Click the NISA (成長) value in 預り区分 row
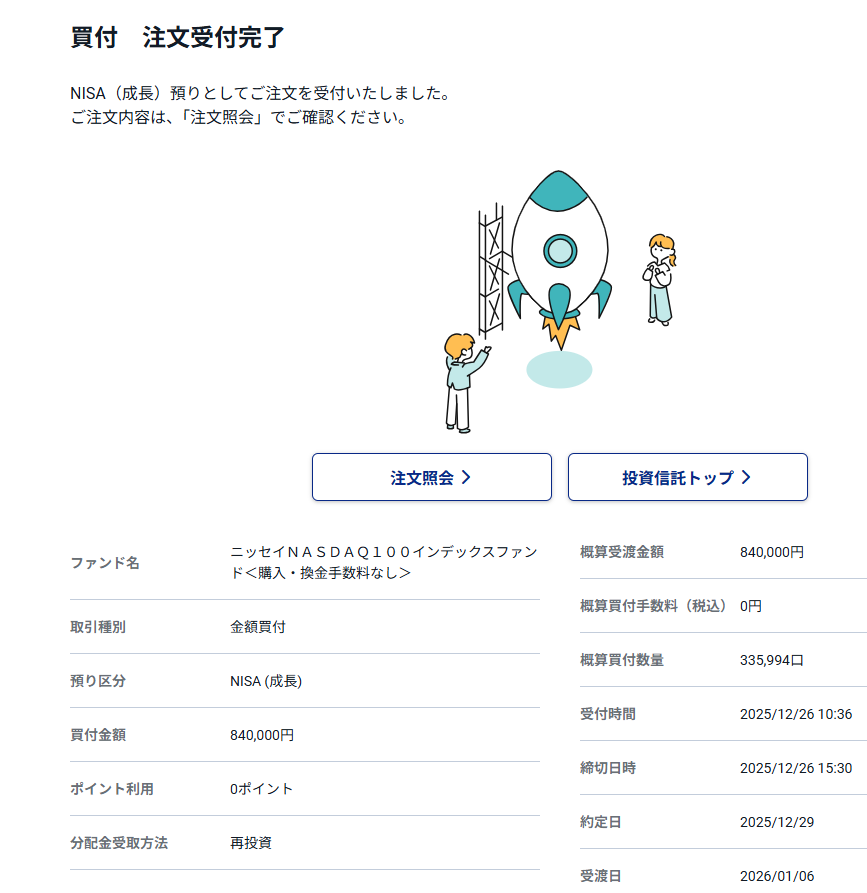This screenshot has width=867, height=893. [x=266, y=681]
